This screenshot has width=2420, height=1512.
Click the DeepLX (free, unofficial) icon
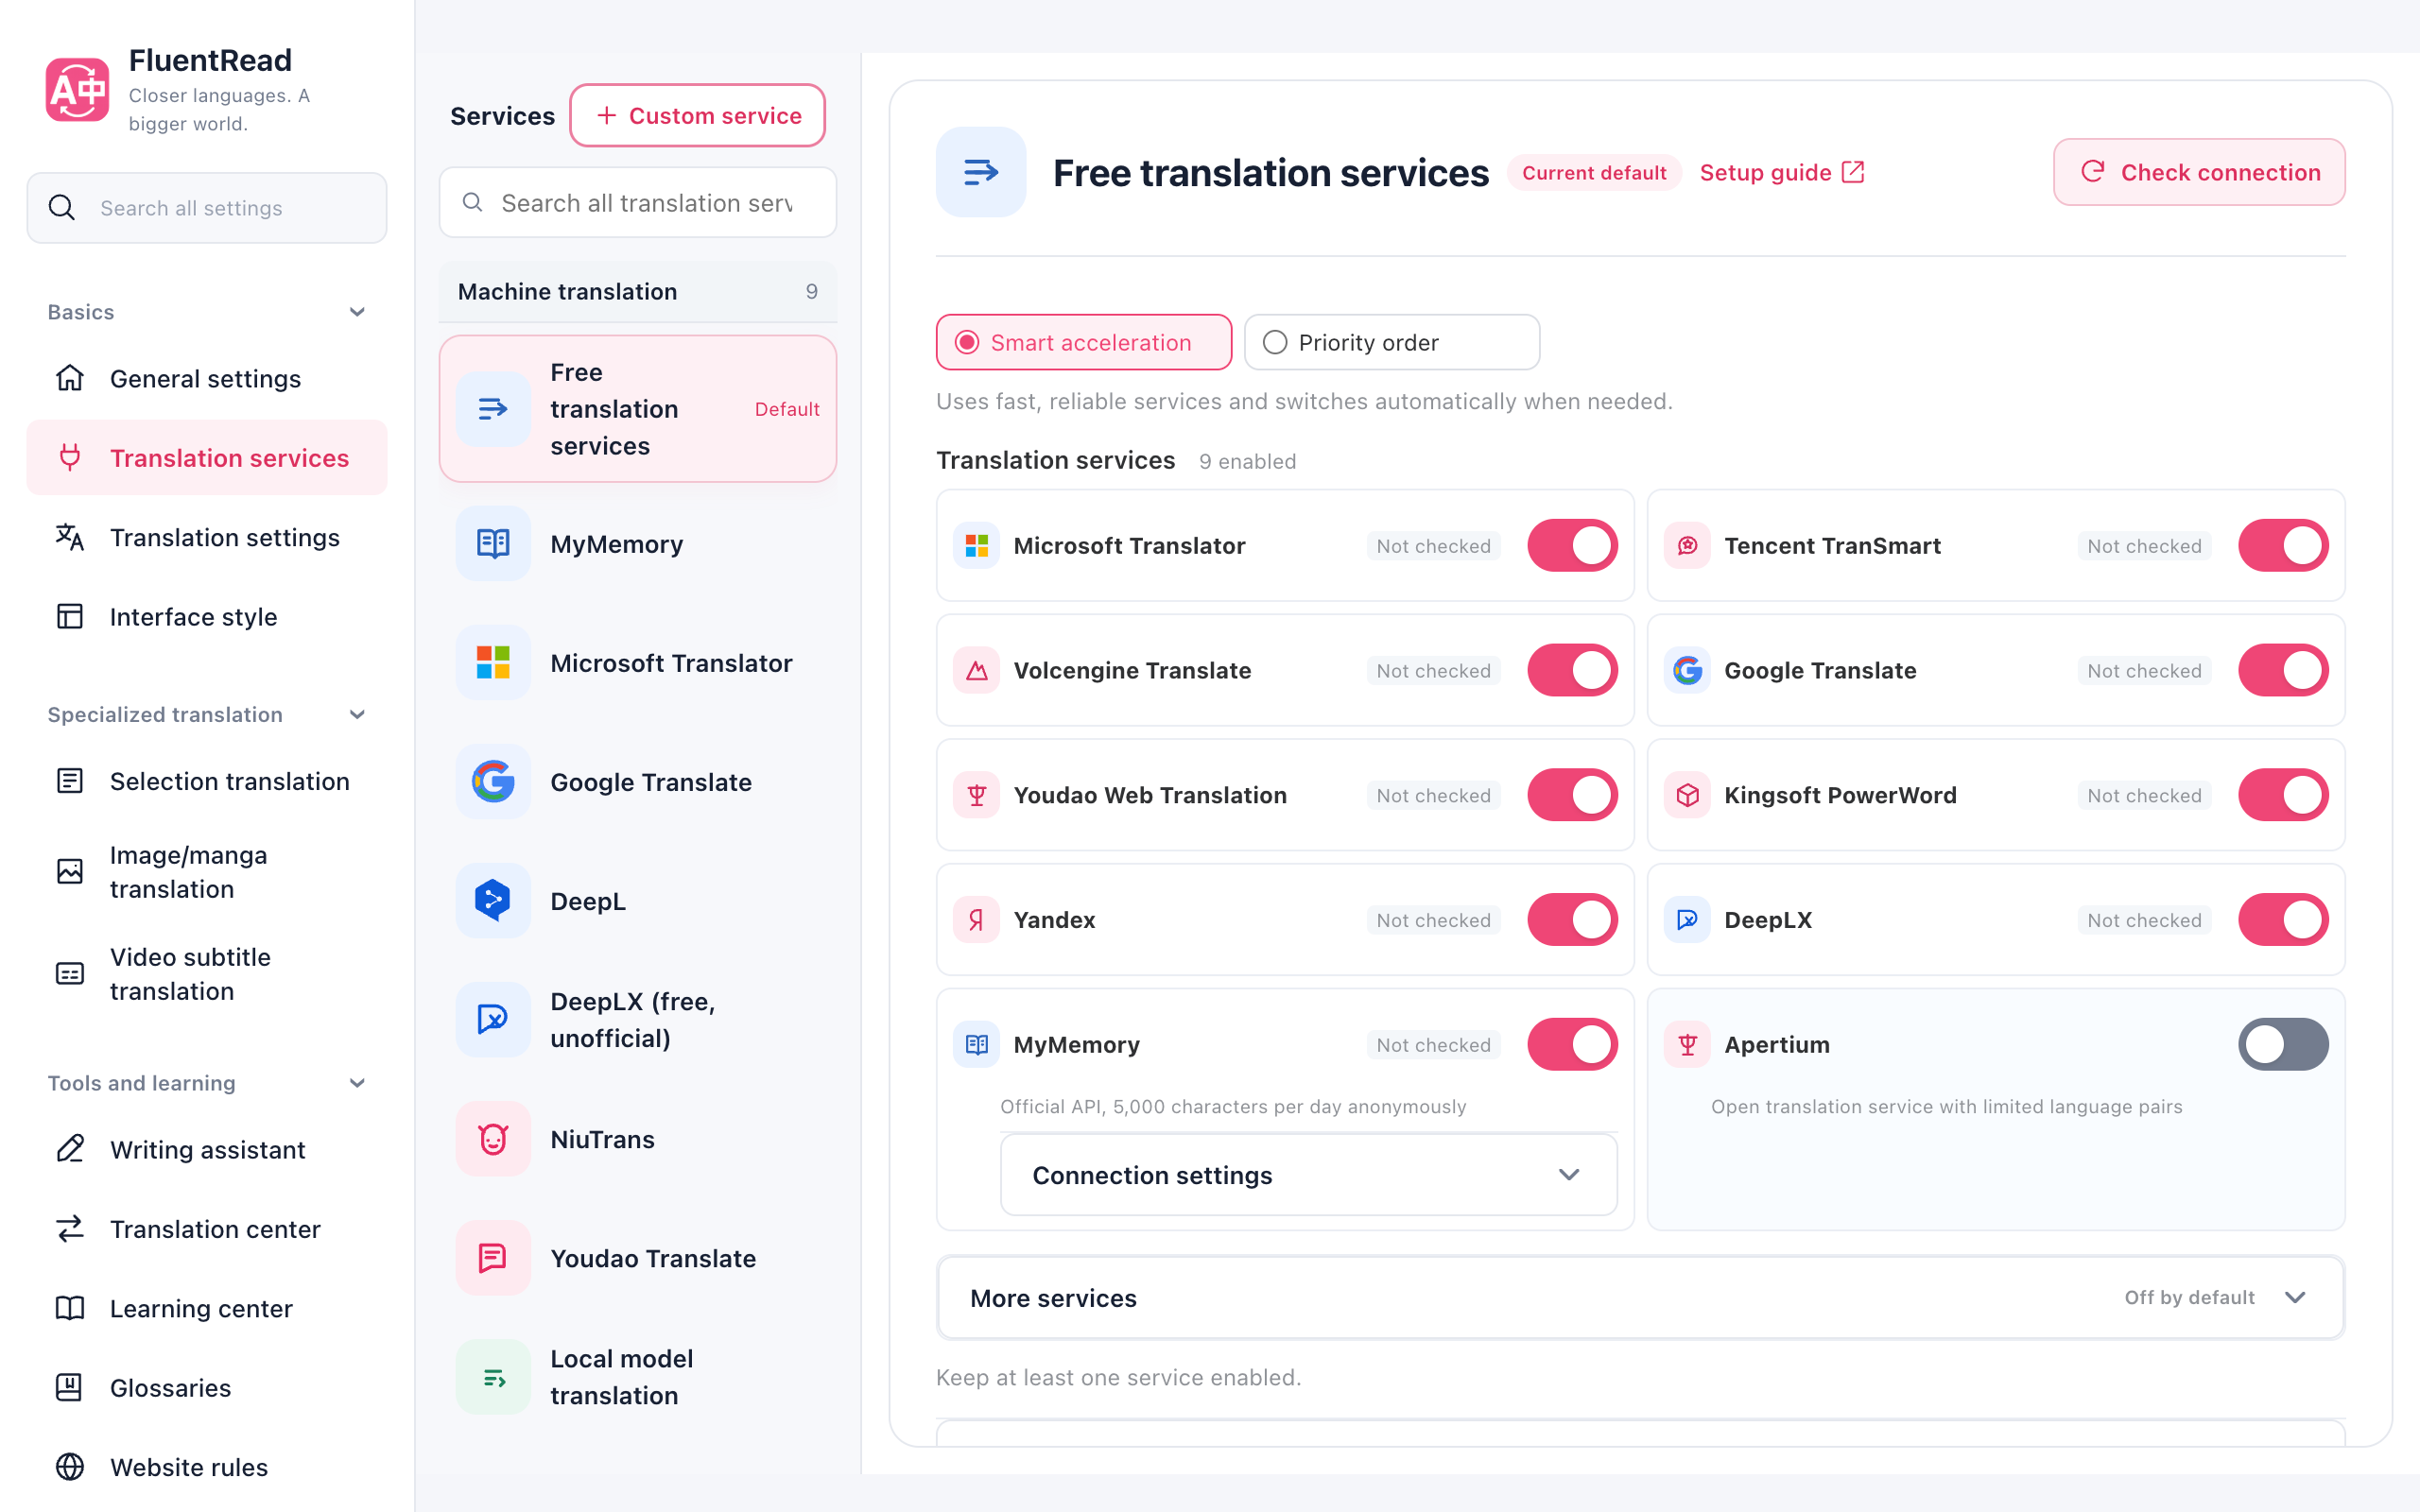pos(493,1019)
